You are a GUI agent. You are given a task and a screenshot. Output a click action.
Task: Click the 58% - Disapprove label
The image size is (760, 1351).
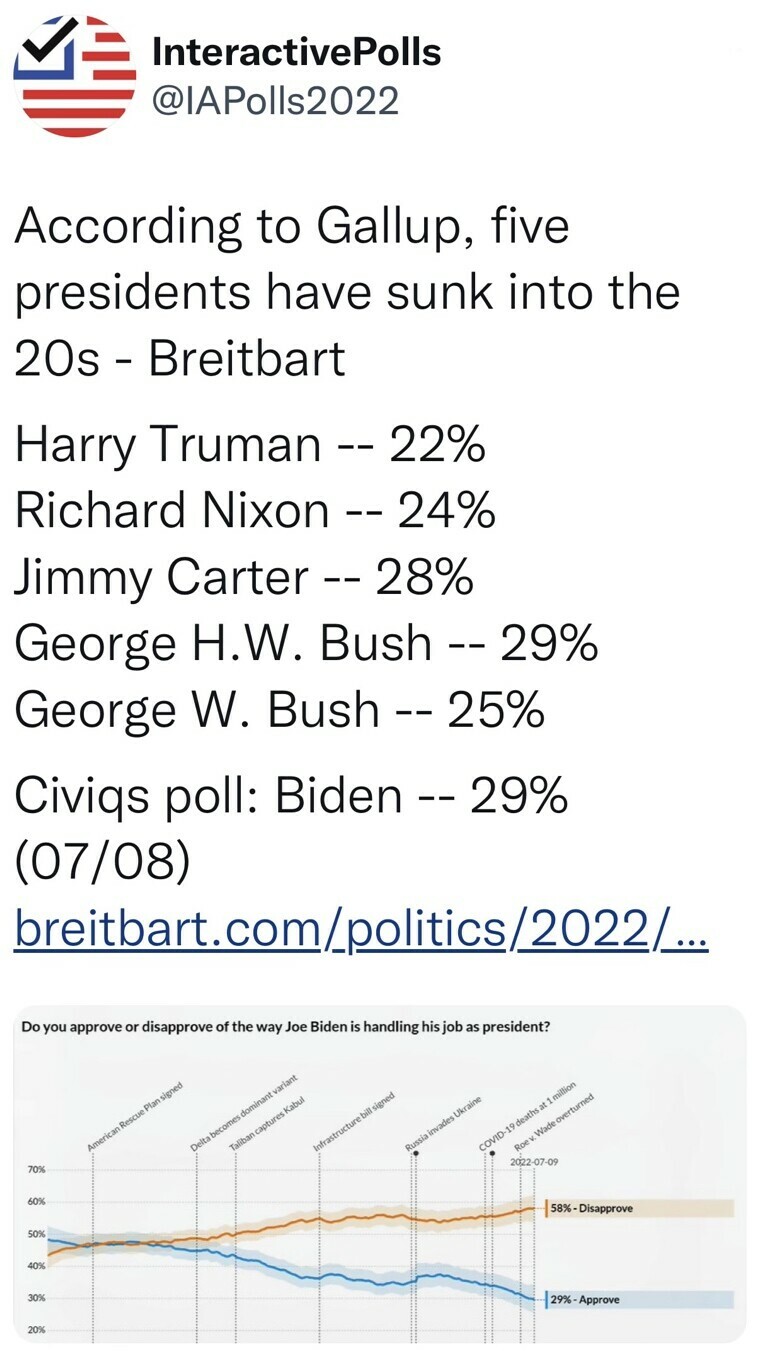592,1208
